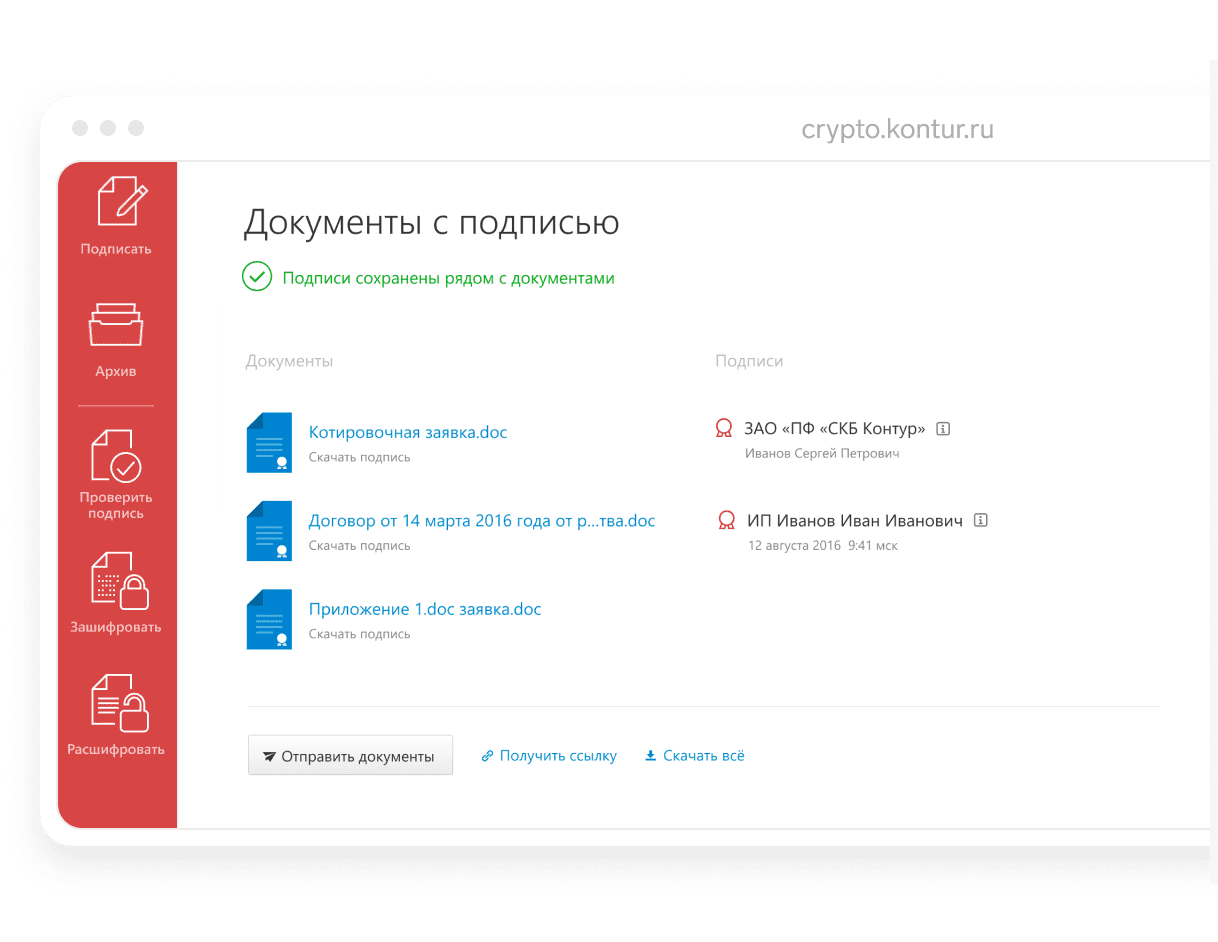Open the Расшифровать decrypt icon
The height and width of the screenshot is (942, 1218).
pyautogui.click(x=119, y=703)
